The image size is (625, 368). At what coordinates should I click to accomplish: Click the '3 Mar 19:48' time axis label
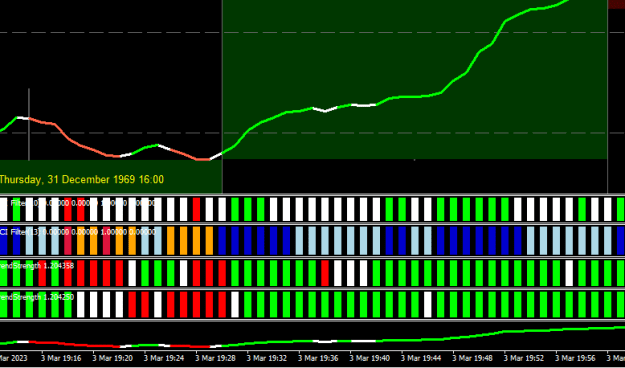pos(472,358)
